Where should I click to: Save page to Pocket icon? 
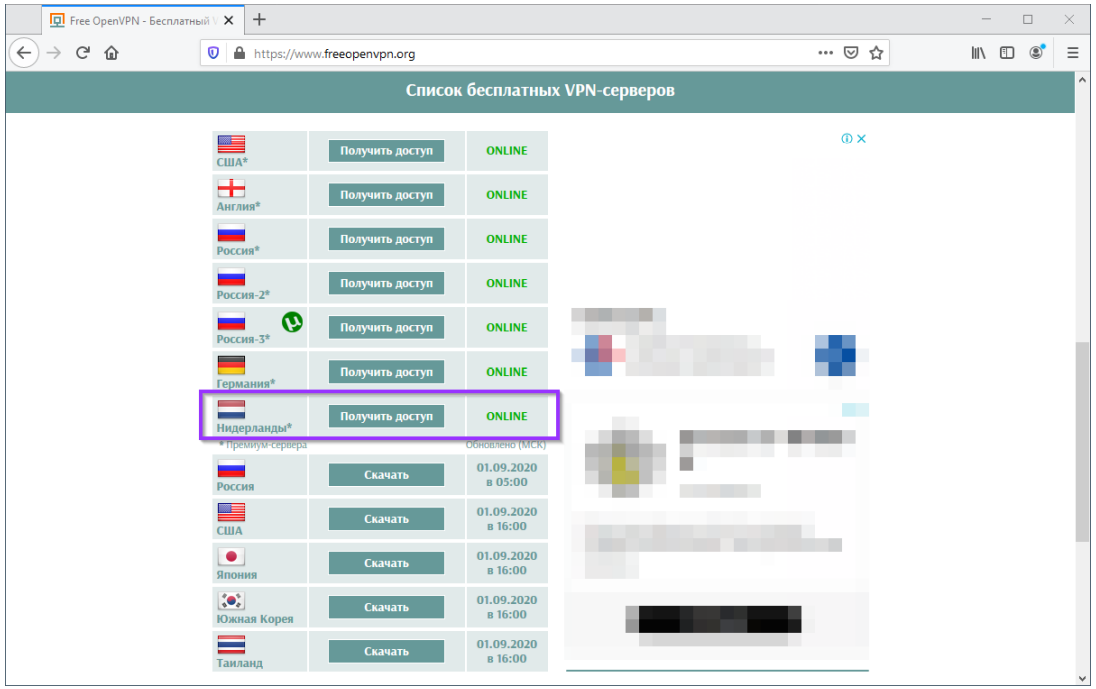851,53
